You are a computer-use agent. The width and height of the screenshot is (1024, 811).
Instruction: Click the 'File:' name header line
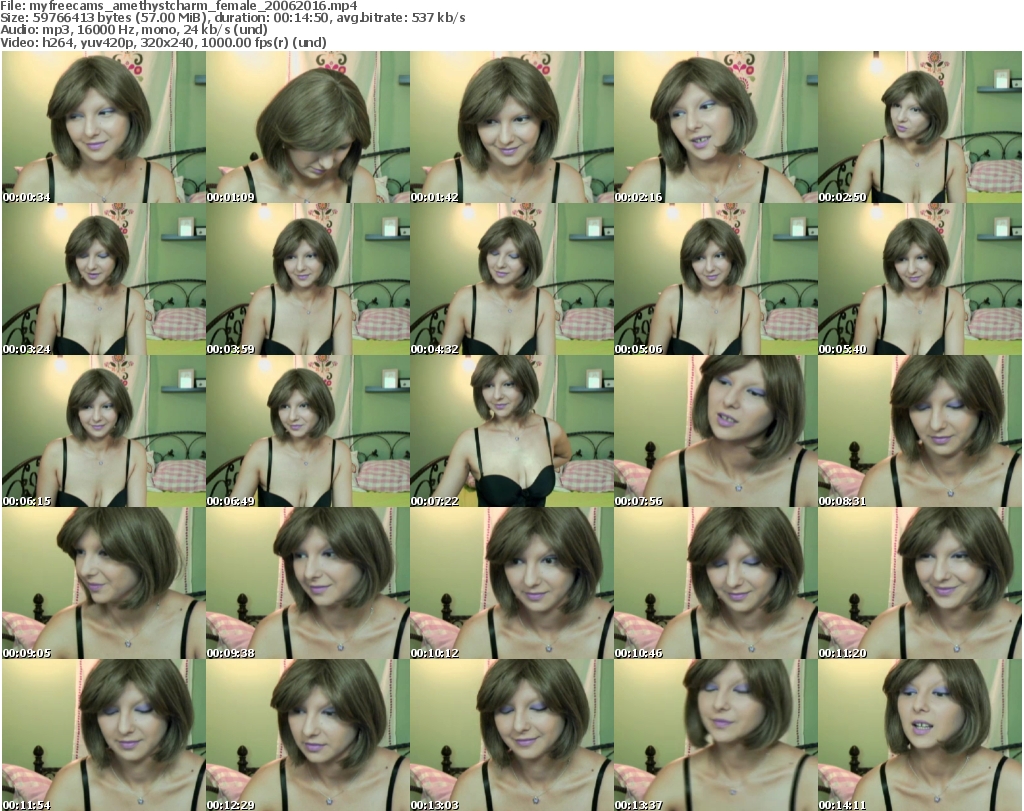179,6
